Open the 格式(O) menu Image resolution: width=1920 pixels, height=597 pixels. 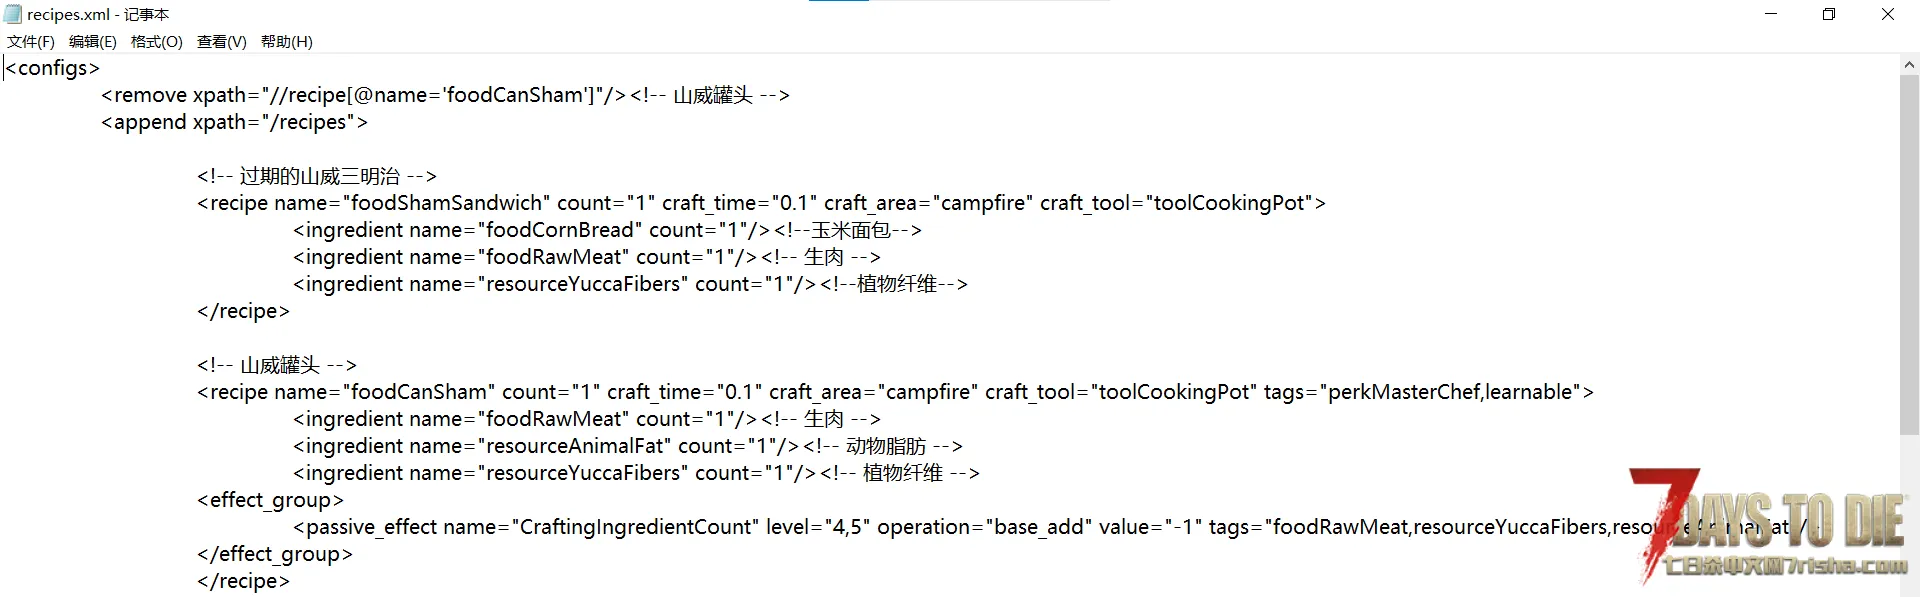point(156,42)
